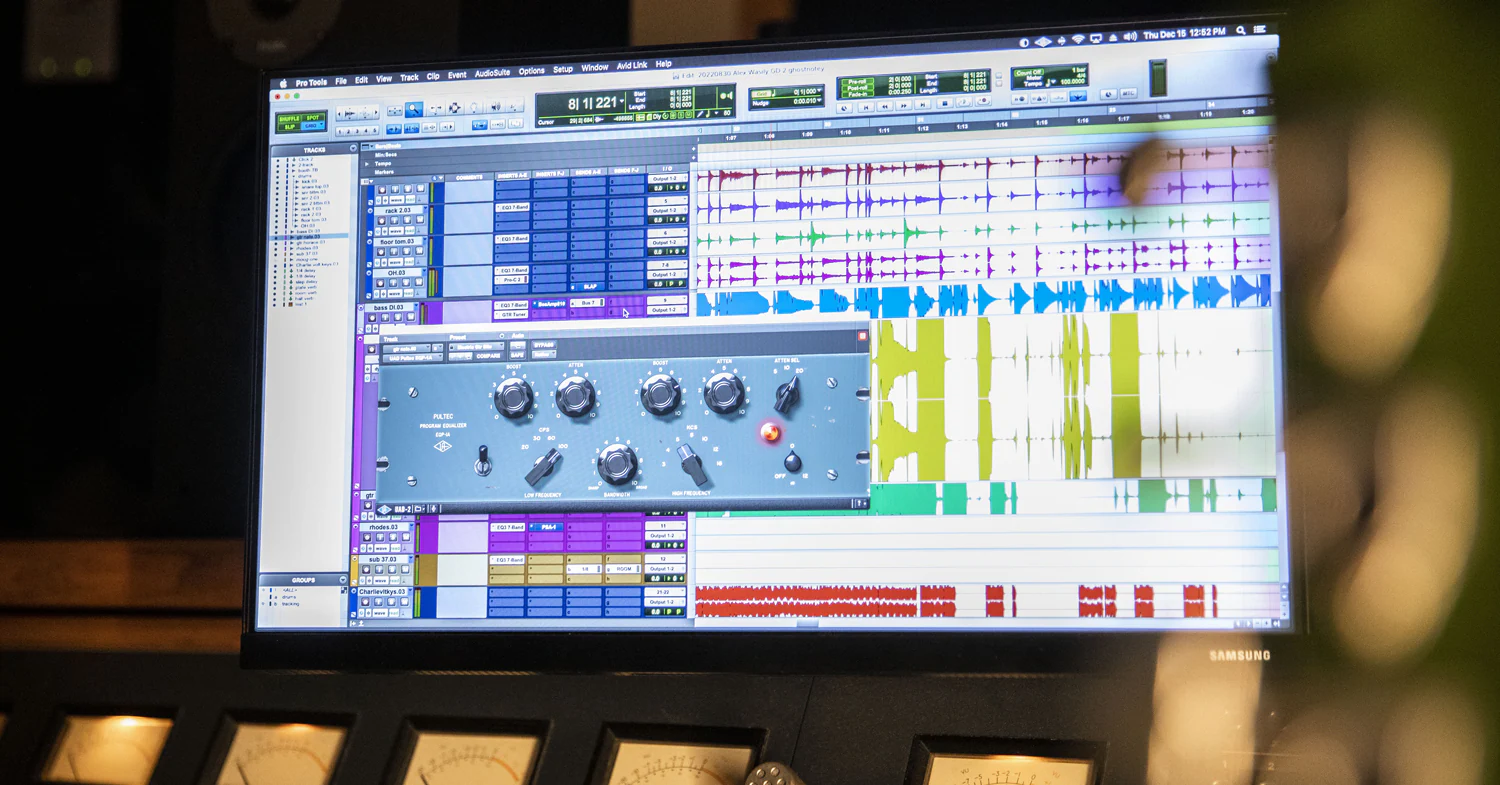Open the Setup menu
Screen dimensions: 1500x785
[563, 69]
